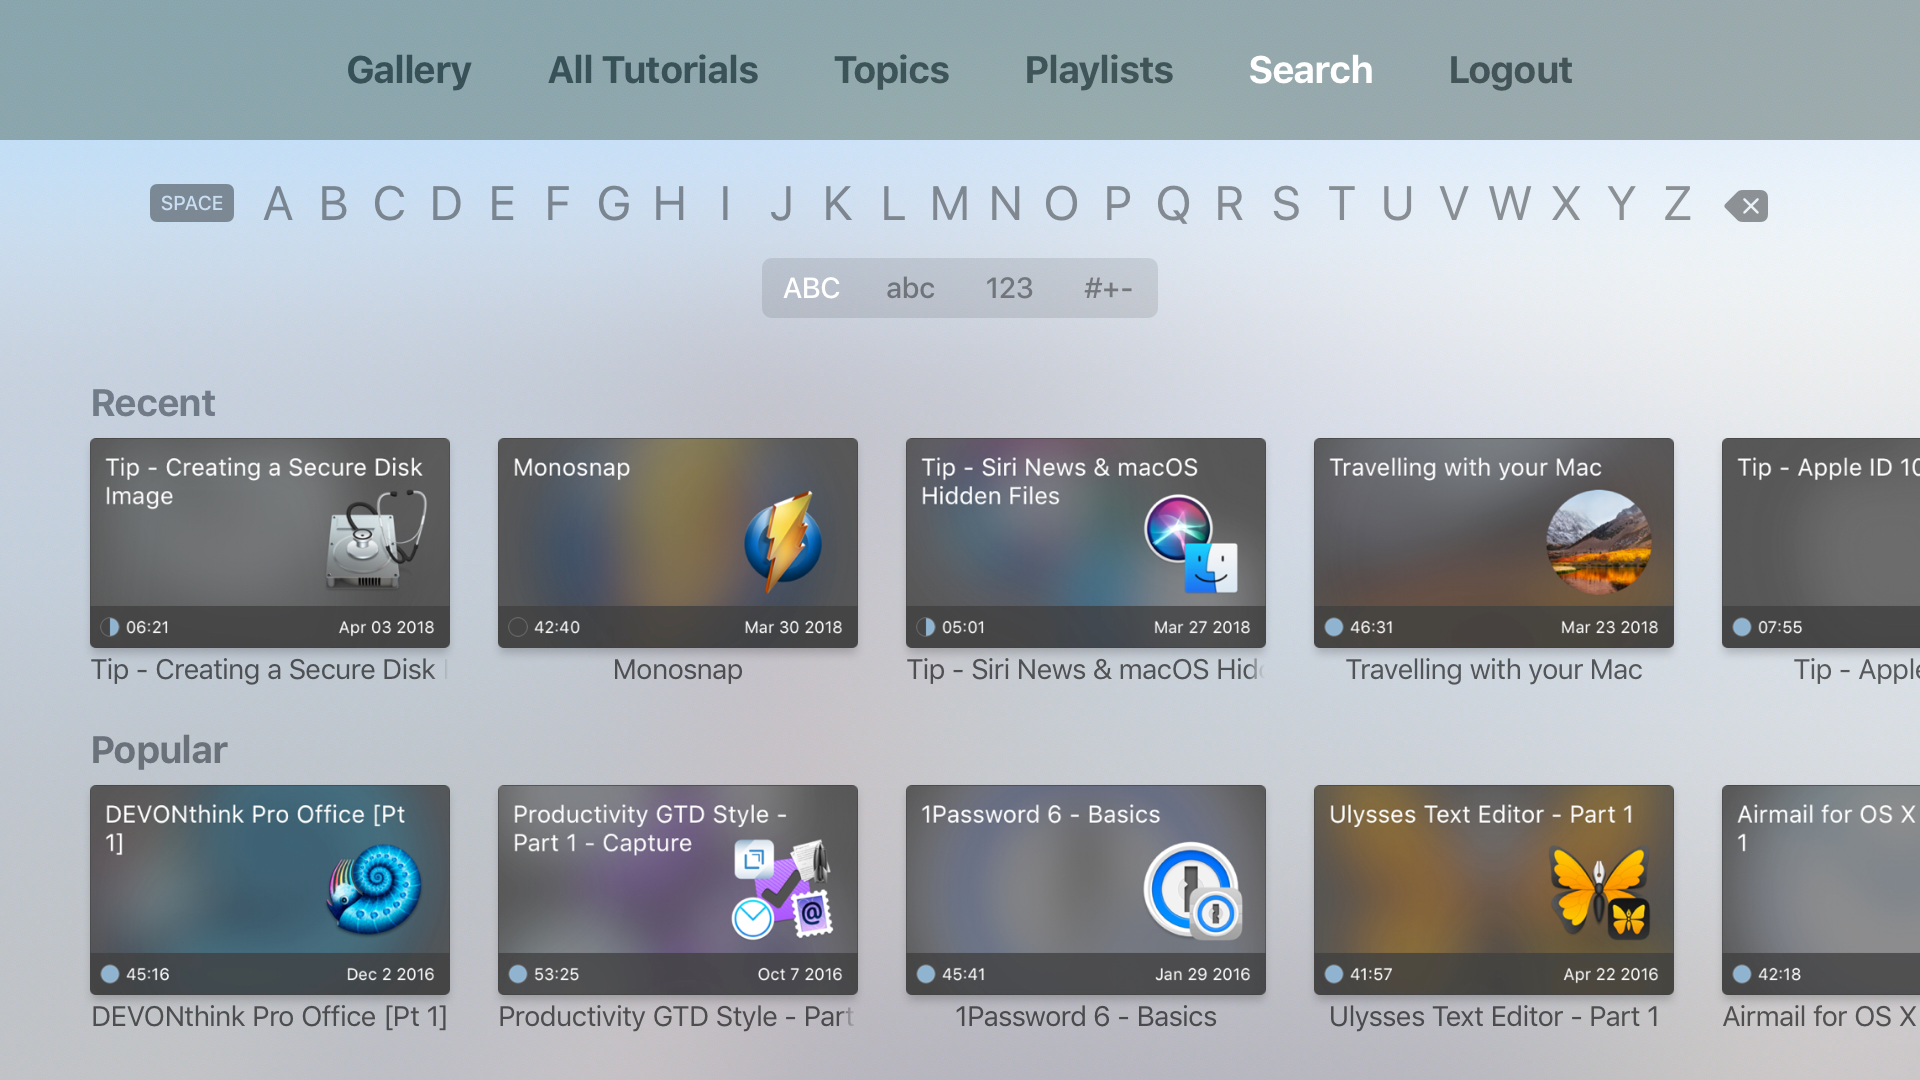The height and width of the screenshot is (1080, 1920).
Task: Click the GTD productivity apps icon
Action: pos(782,889)
